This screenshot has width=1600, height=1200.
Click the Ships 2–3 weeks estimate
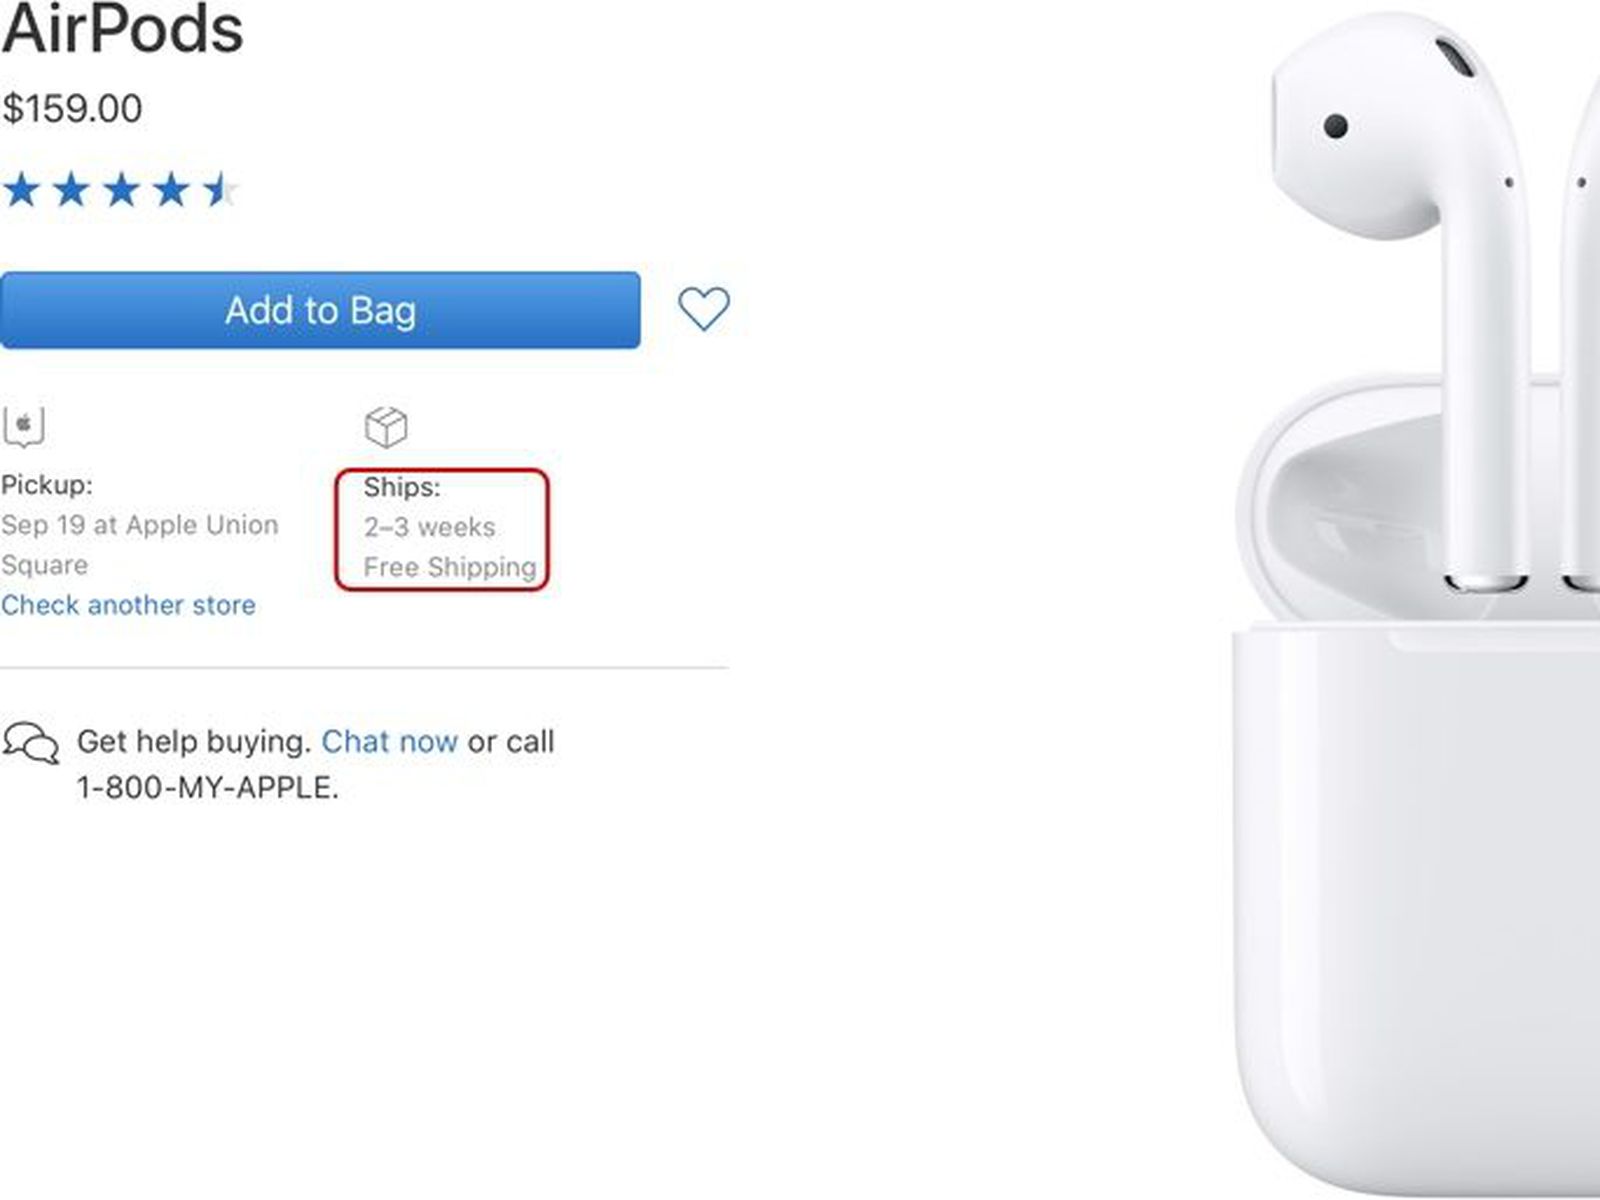pyautogui.click(x=429, y=527)
